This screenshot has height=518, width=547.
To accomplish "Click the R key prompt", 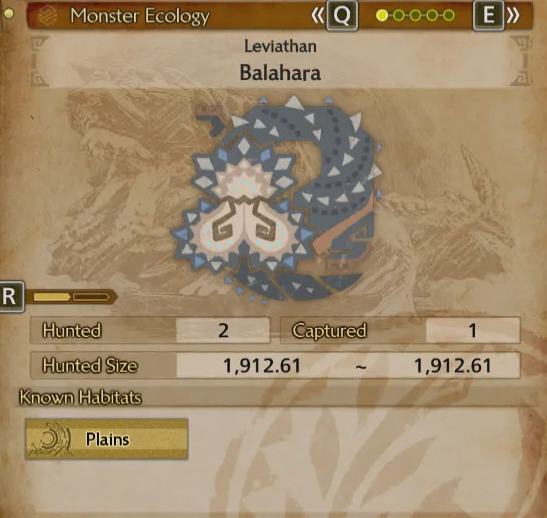I will click(x=10, y=296).
